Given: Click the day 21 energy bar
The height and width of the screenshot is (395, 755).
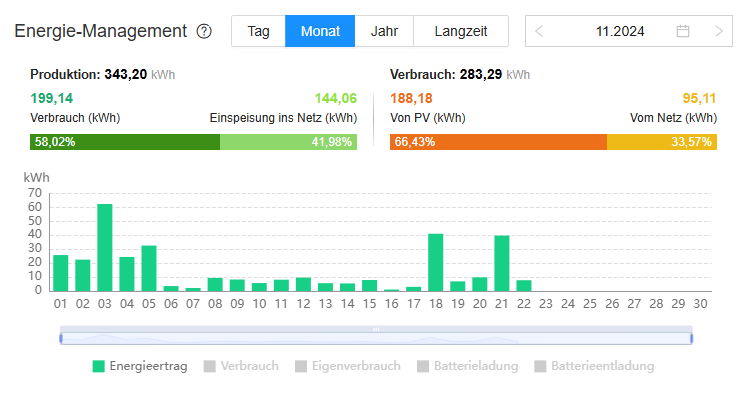Looking at the screenshot, I should click(502, 263).
